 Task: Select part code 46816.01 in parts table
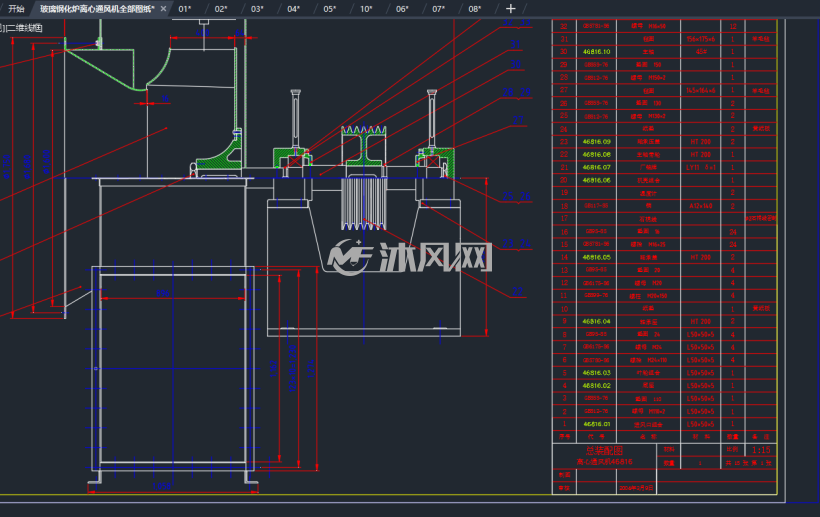[x=596, y=424]
